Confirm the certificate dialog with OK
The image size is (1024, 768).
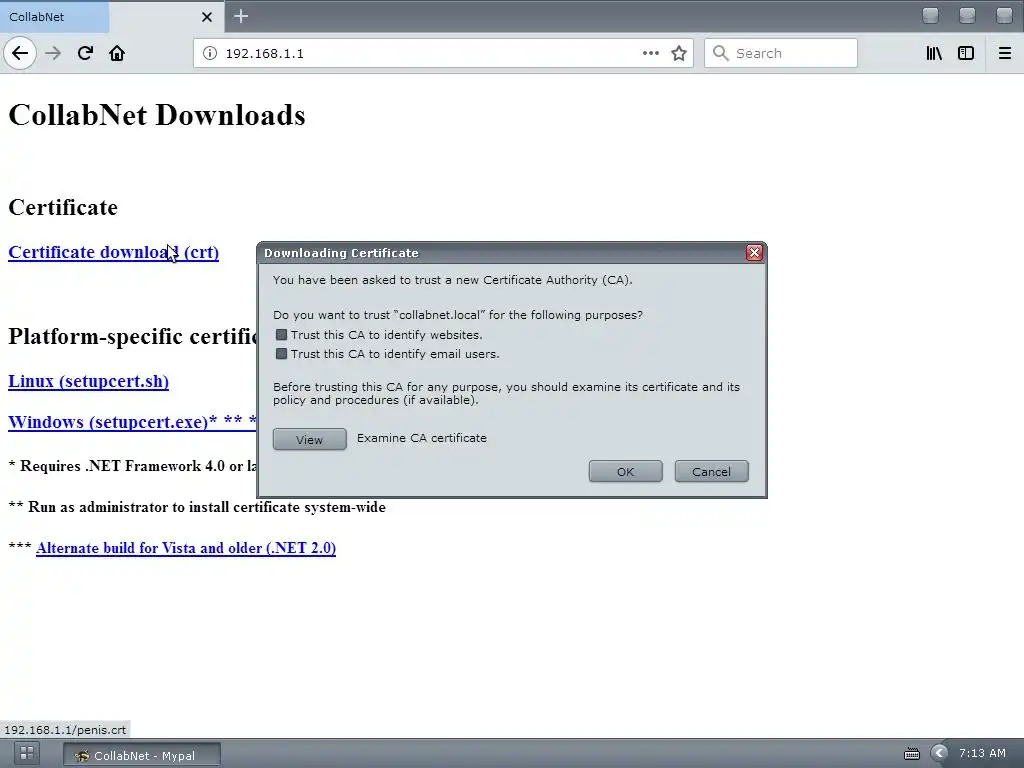(626, 472)
